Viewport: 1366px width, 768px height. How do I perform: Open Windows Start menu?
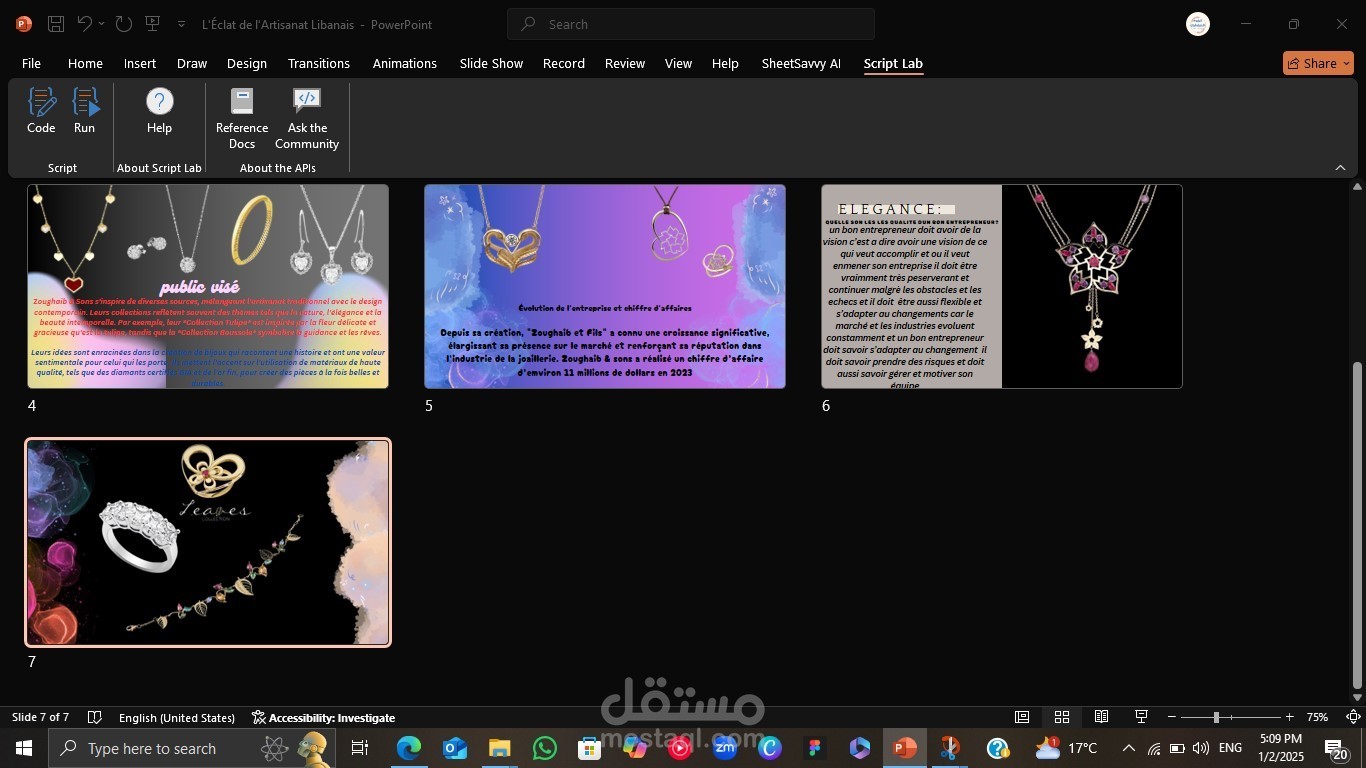[x=23, y=748]
